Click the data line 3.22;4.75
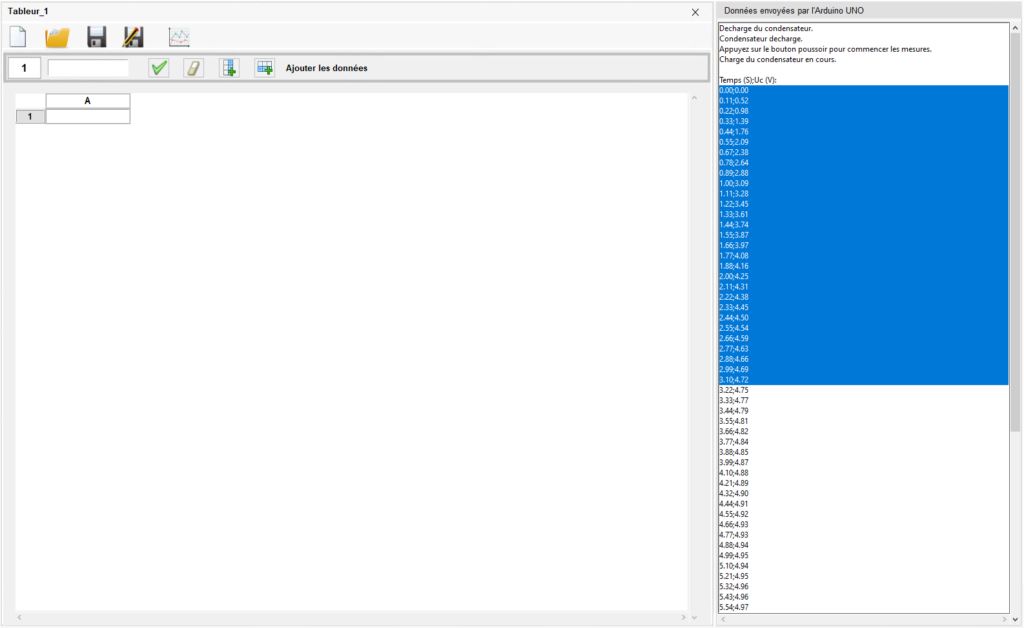This screenshot has width=1024, height=628. point(734,390)
